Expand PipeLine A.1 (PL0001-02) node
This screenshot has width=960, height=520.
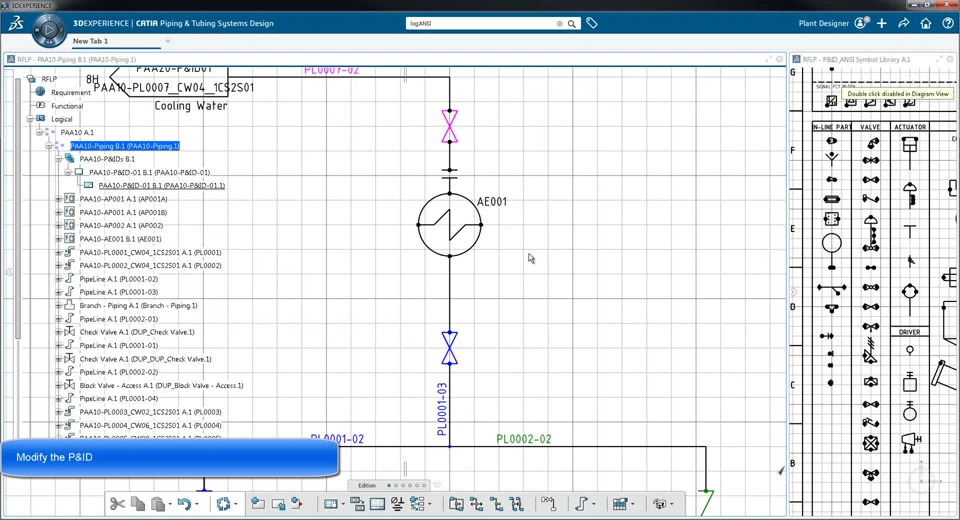pyautogui.click(x=59, y=279)
